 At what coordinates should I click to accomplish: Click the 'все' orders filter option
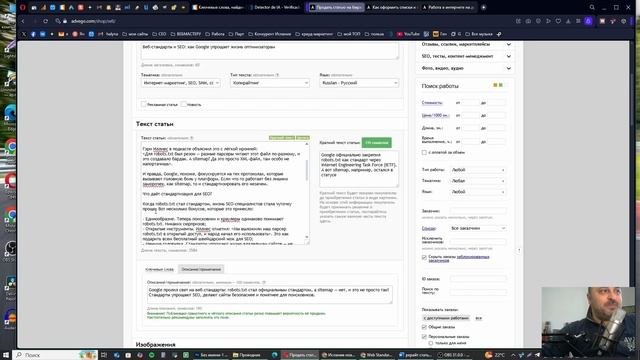[478, 318]
